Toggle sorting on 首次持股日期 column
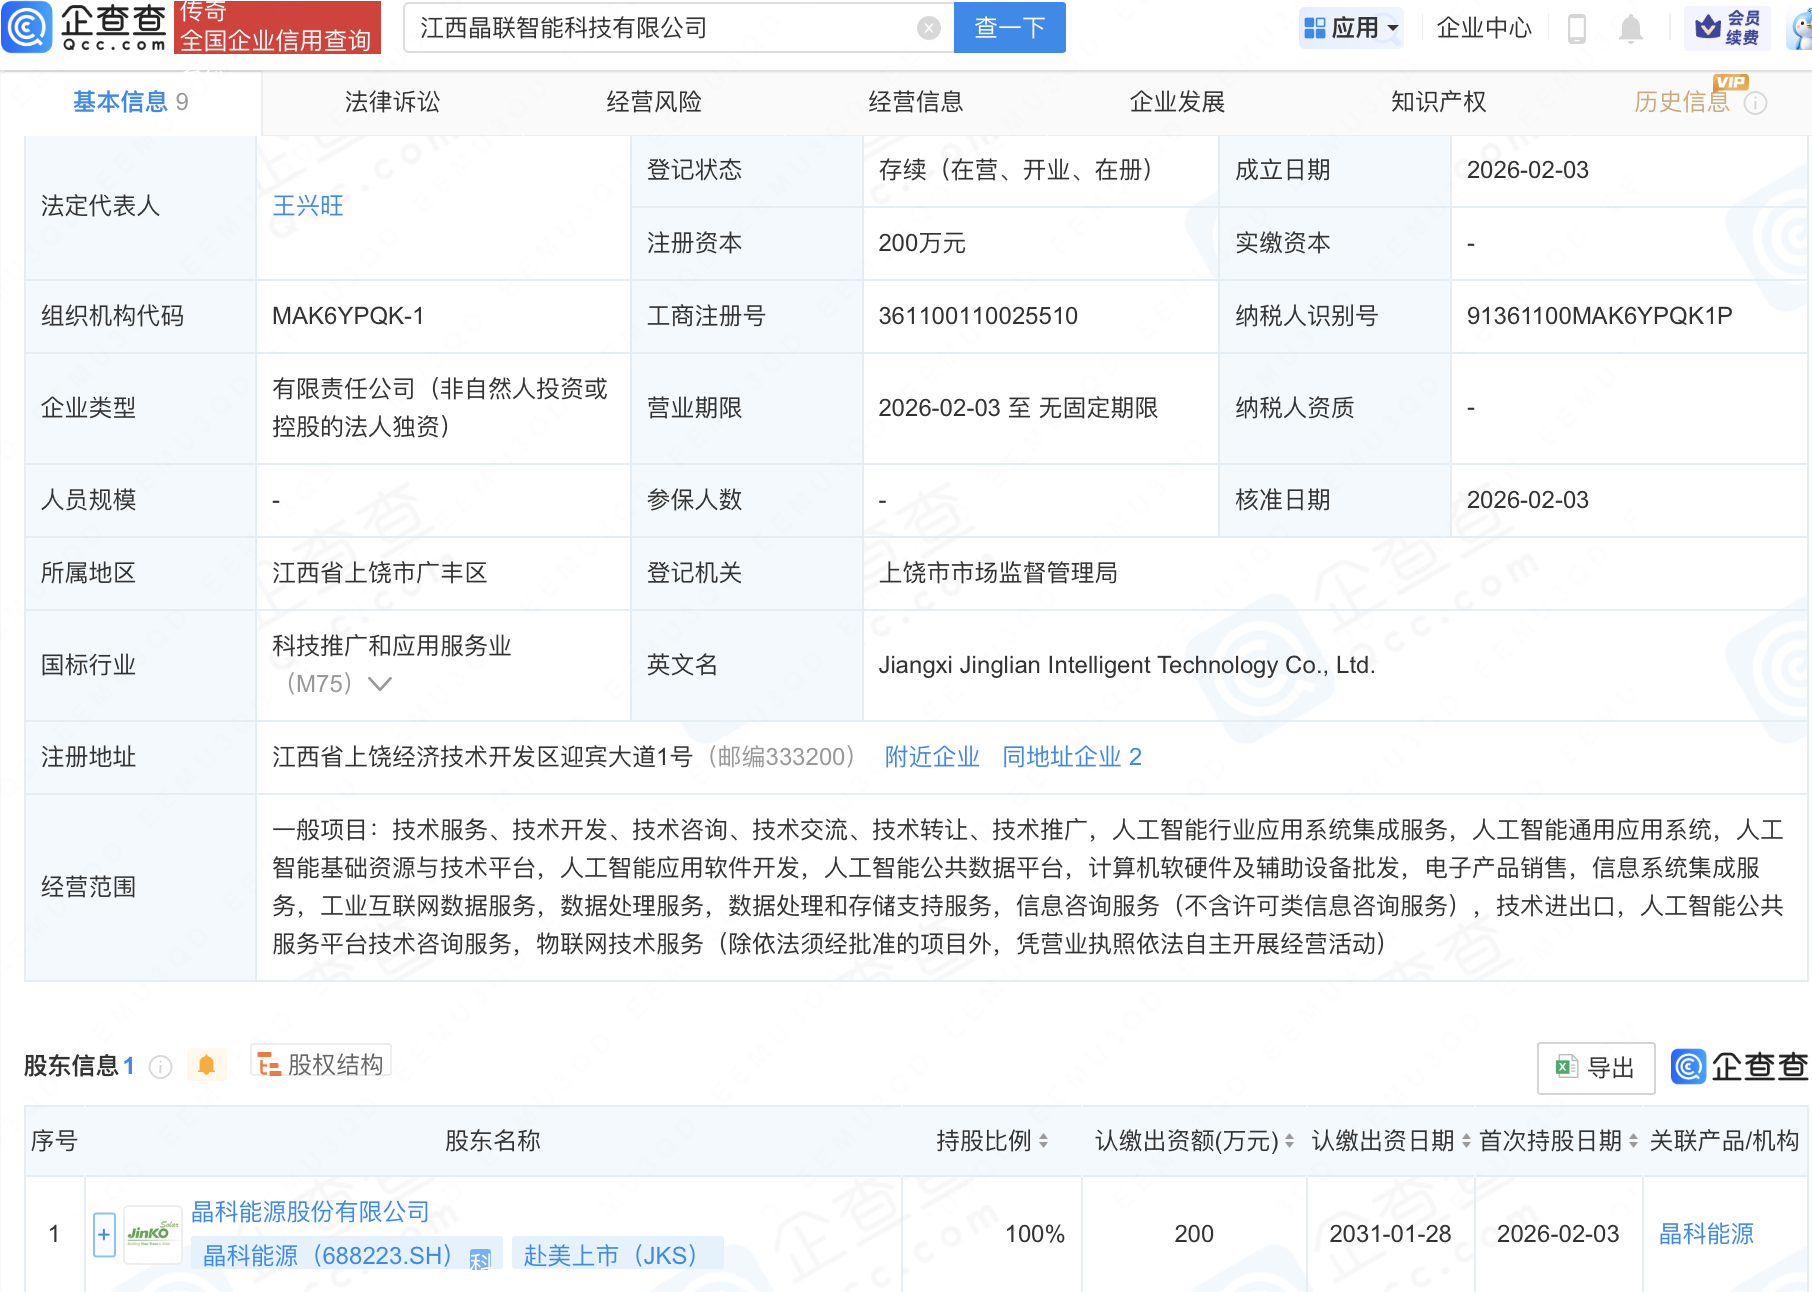This screenshot has width=1812, height=1292. coord(1630,1140)
